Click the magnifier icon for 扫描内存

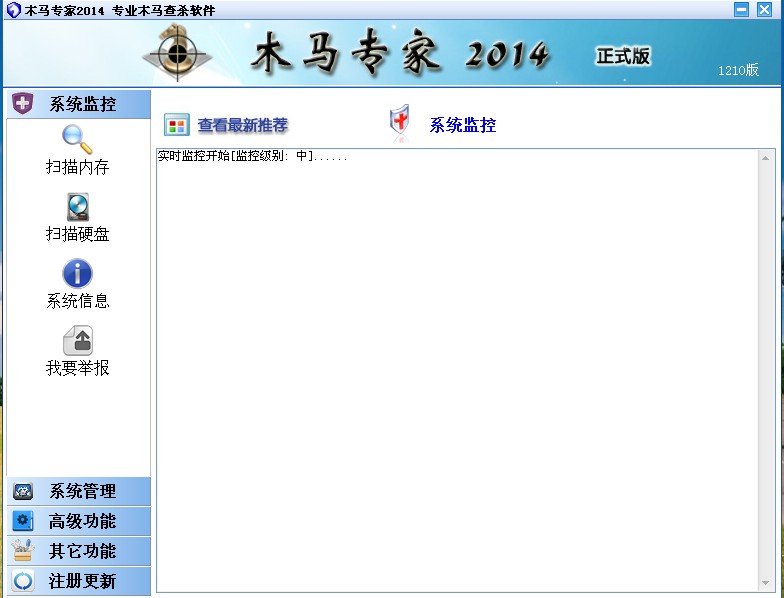[x=77, y=139]
